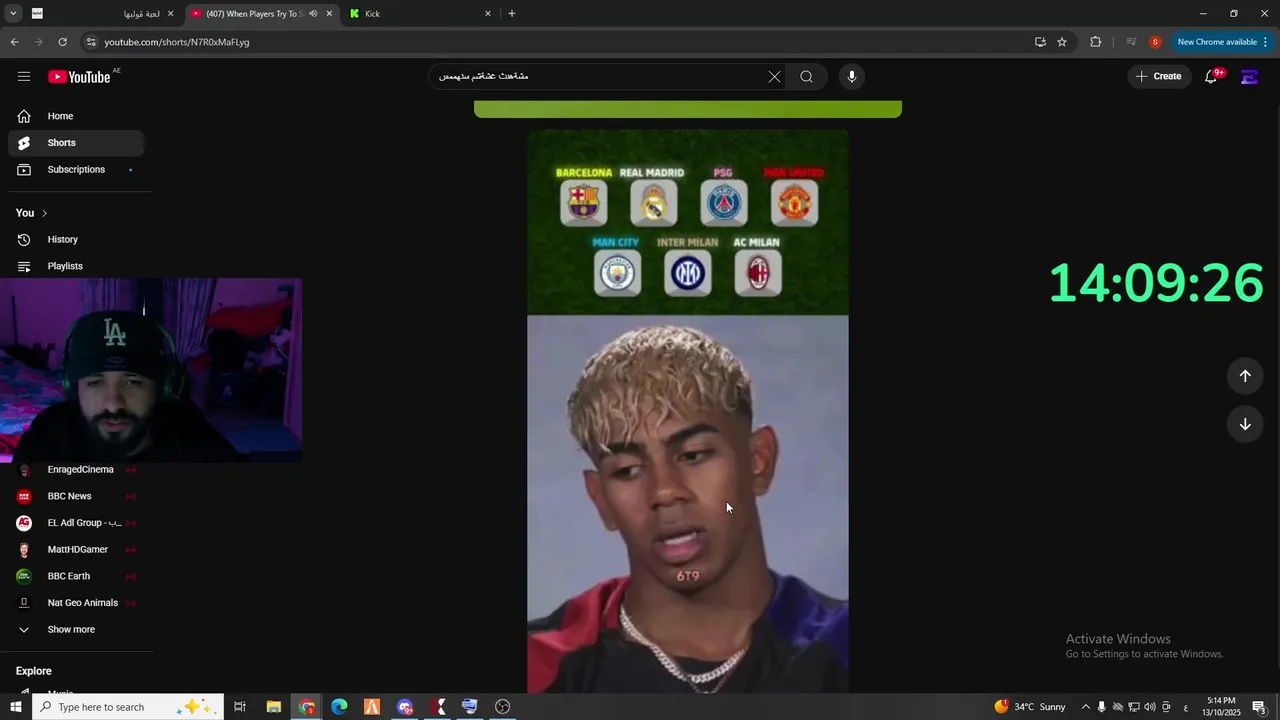Reload the page in Chrome
Image resolution: width=1280 pixels, height=720 pixels.
62,42
